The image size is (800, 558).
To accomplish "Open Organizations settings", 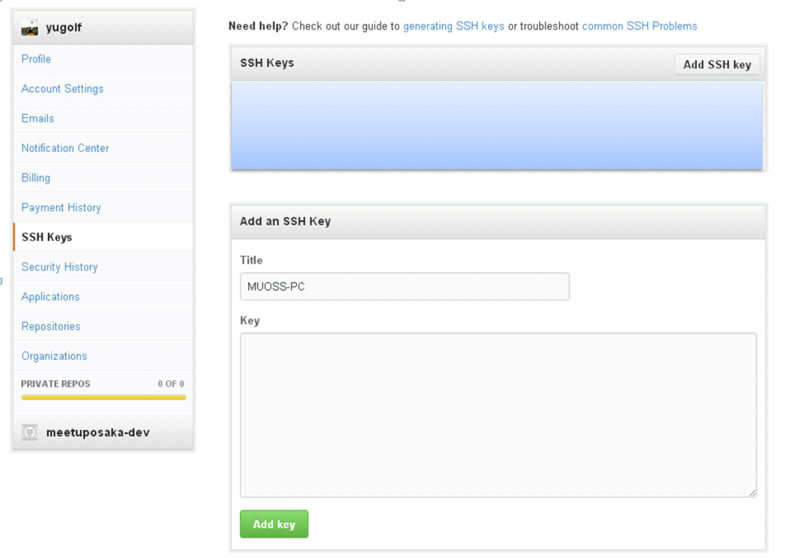I will 54,356.
